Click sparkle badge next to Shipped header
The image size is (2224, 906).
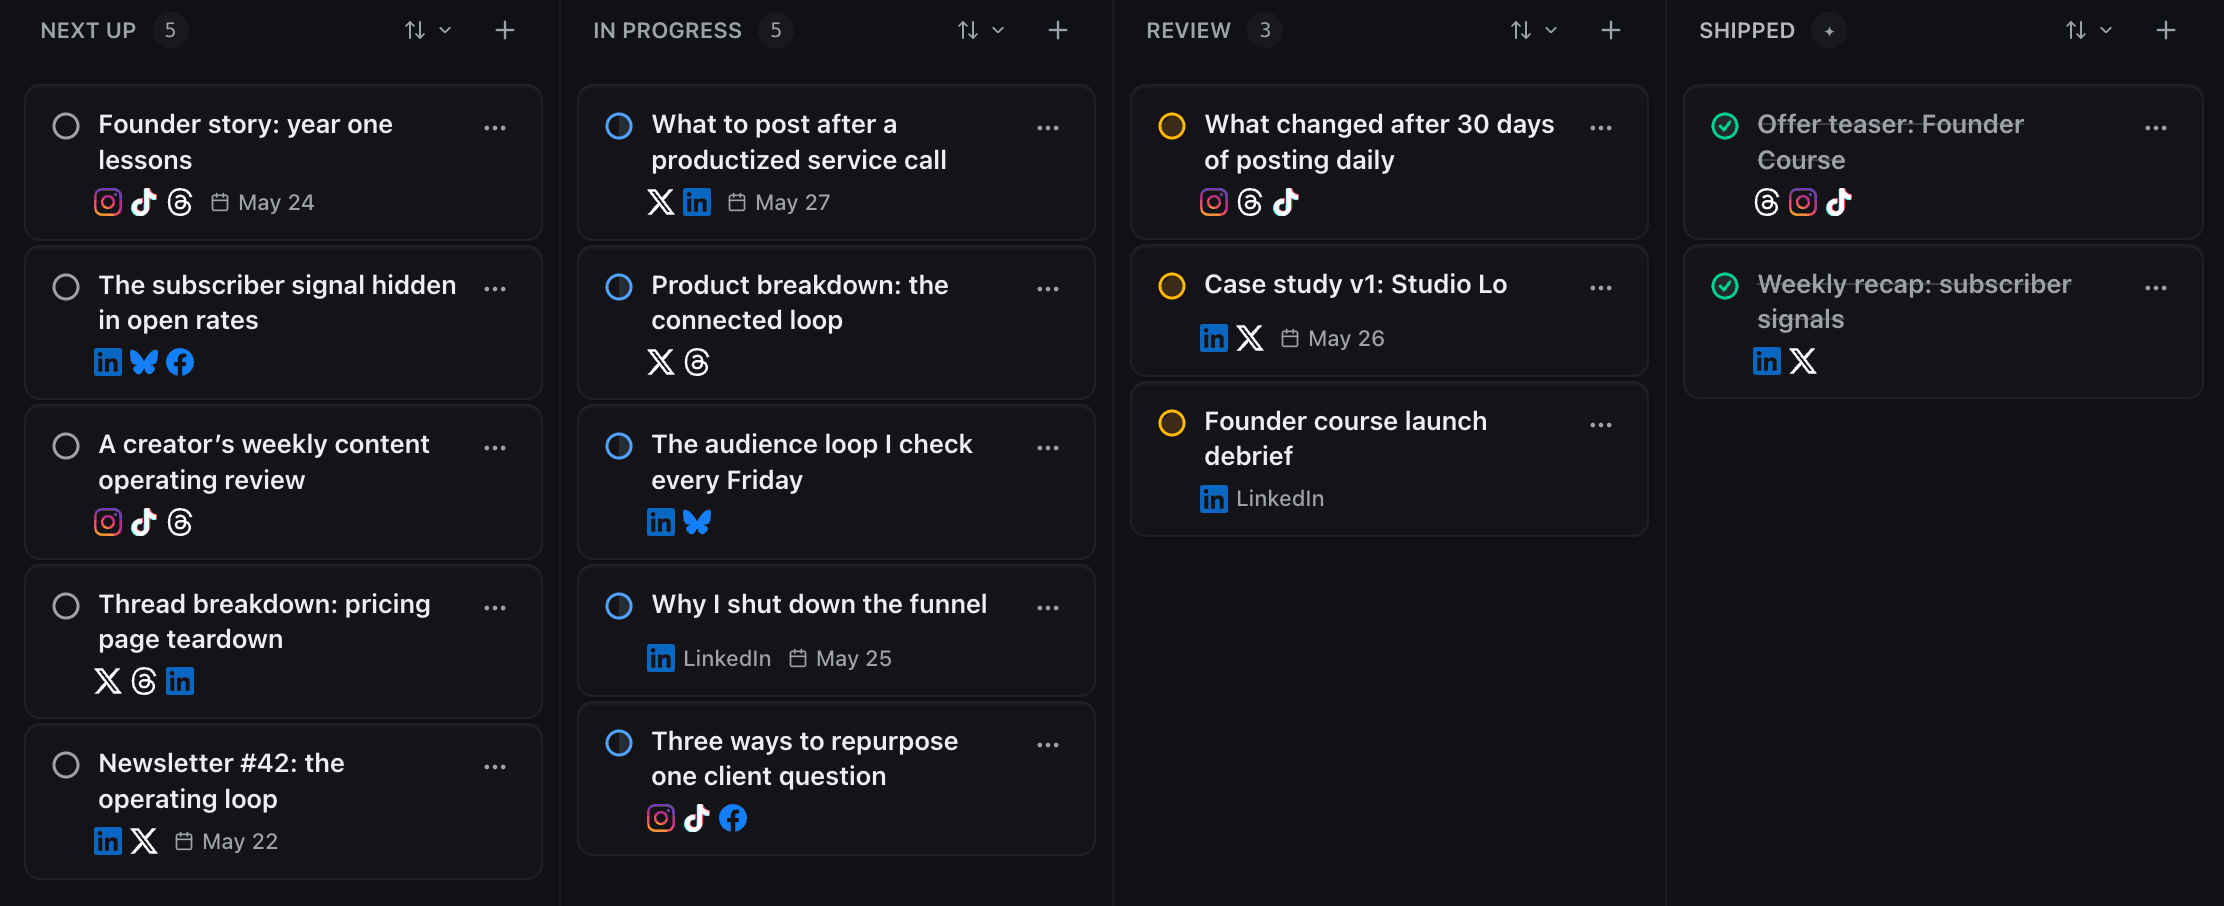[x=1829, y=31]
